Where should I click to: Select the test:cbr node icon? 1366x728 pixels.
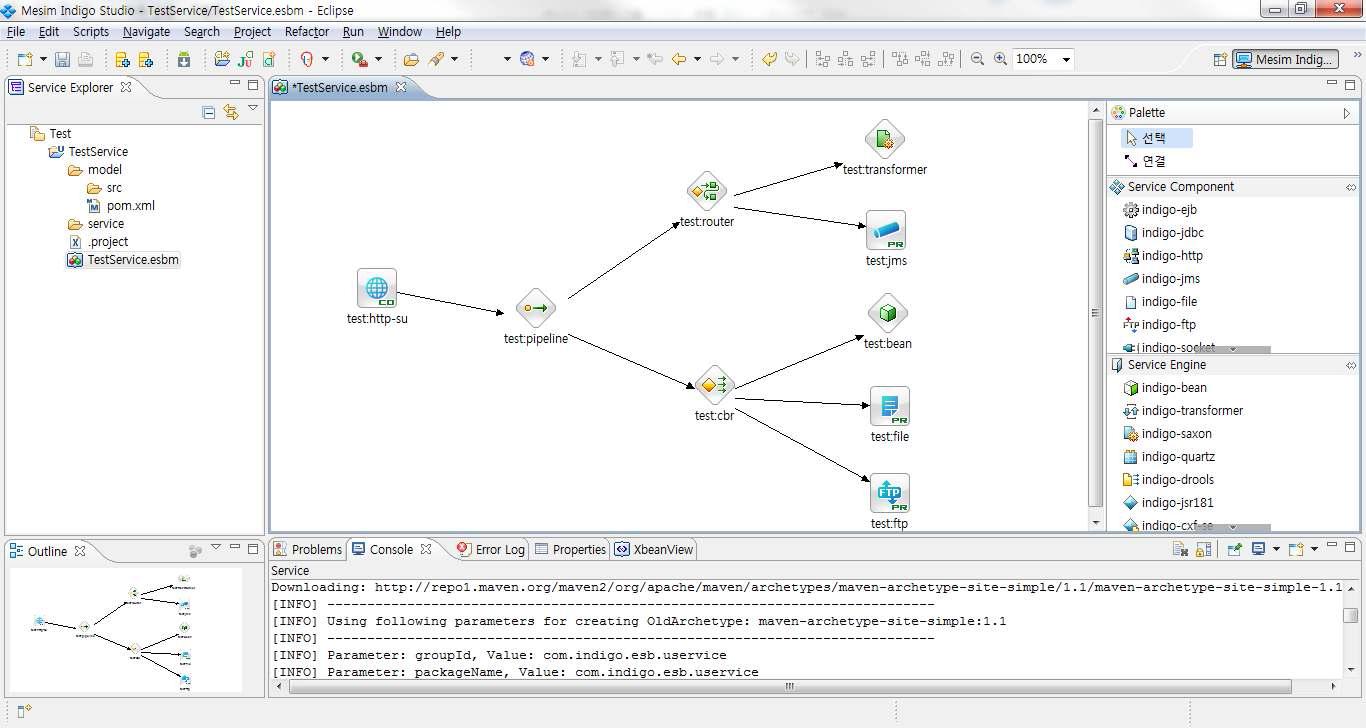coord(714,385)
